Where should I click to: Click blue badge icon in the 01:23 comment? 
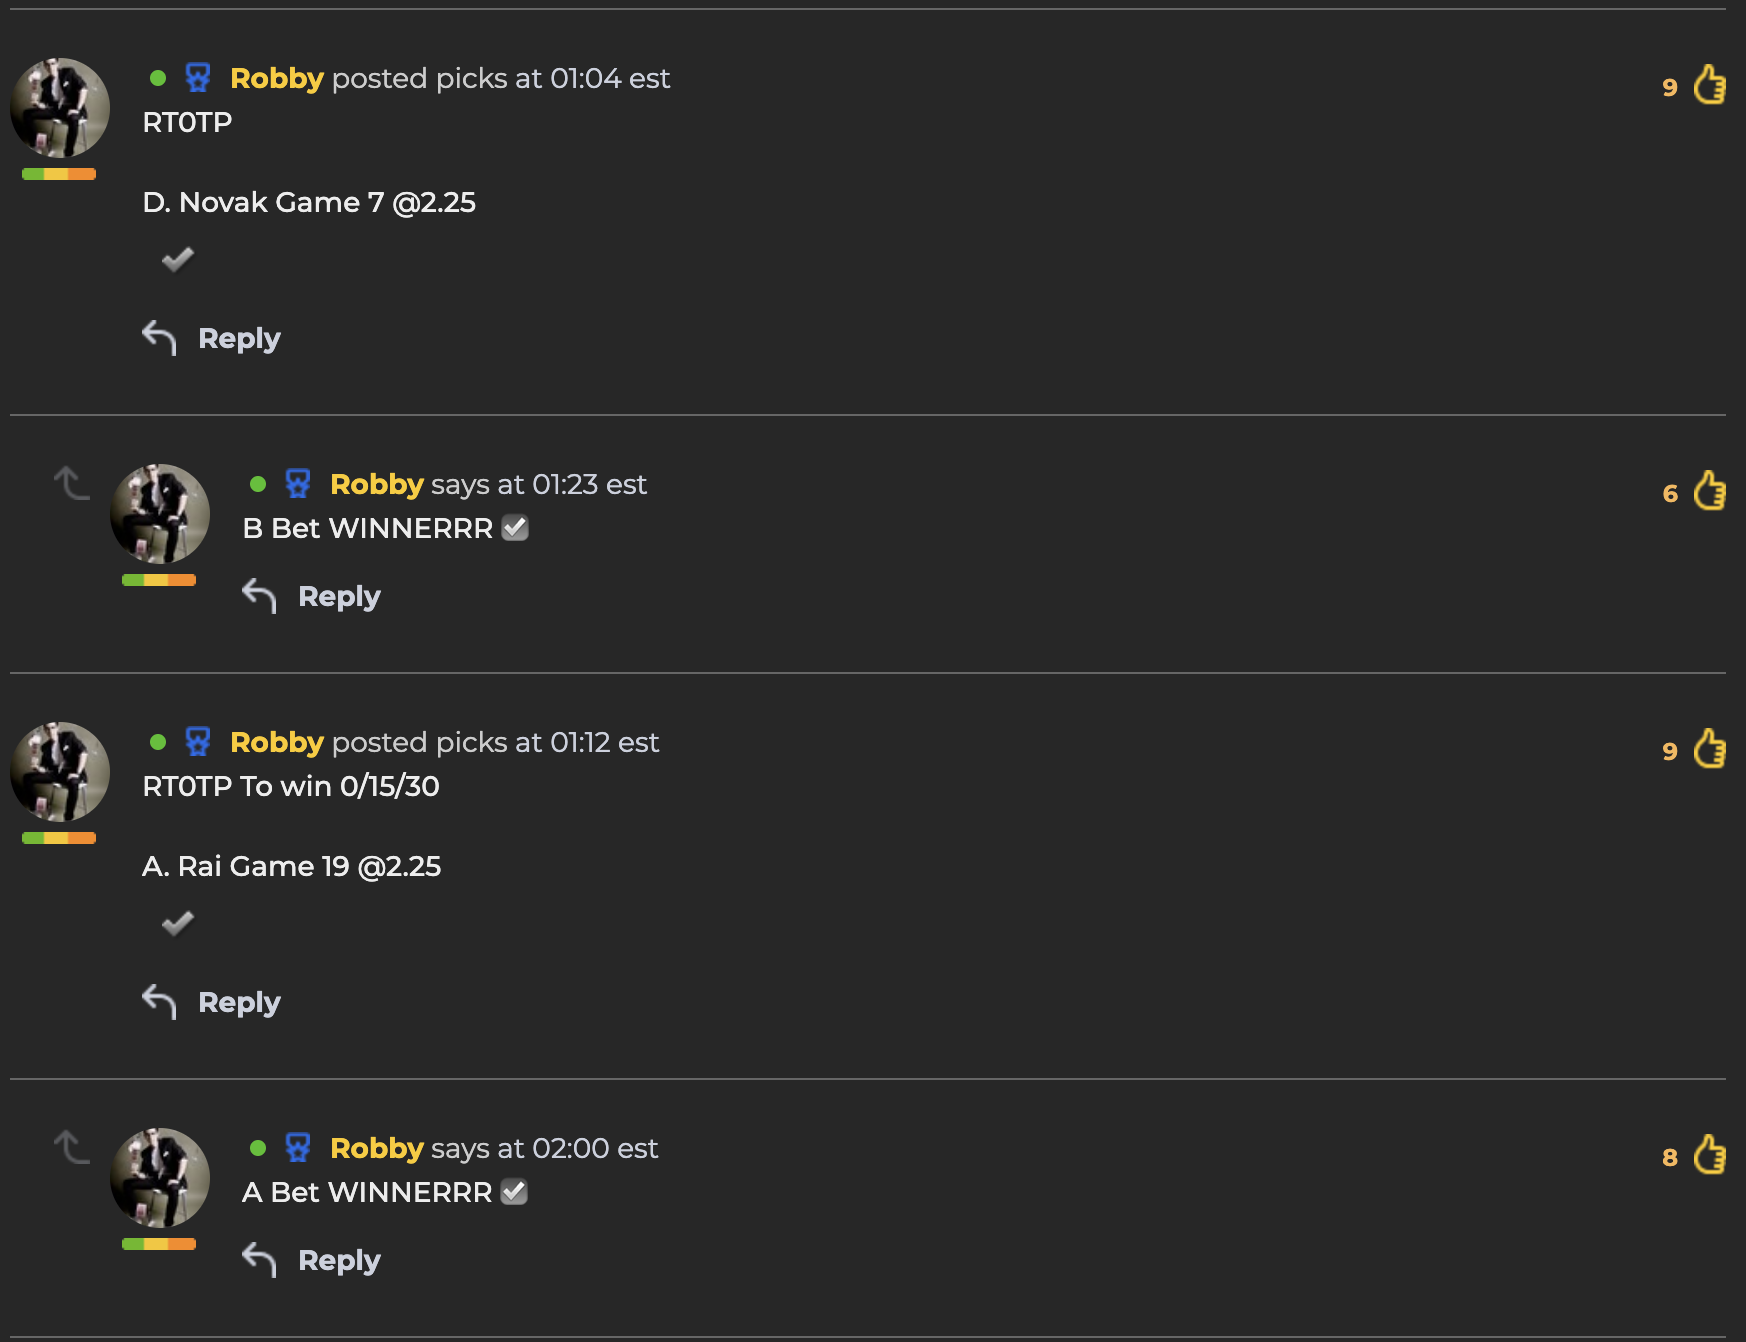(298, 483)
